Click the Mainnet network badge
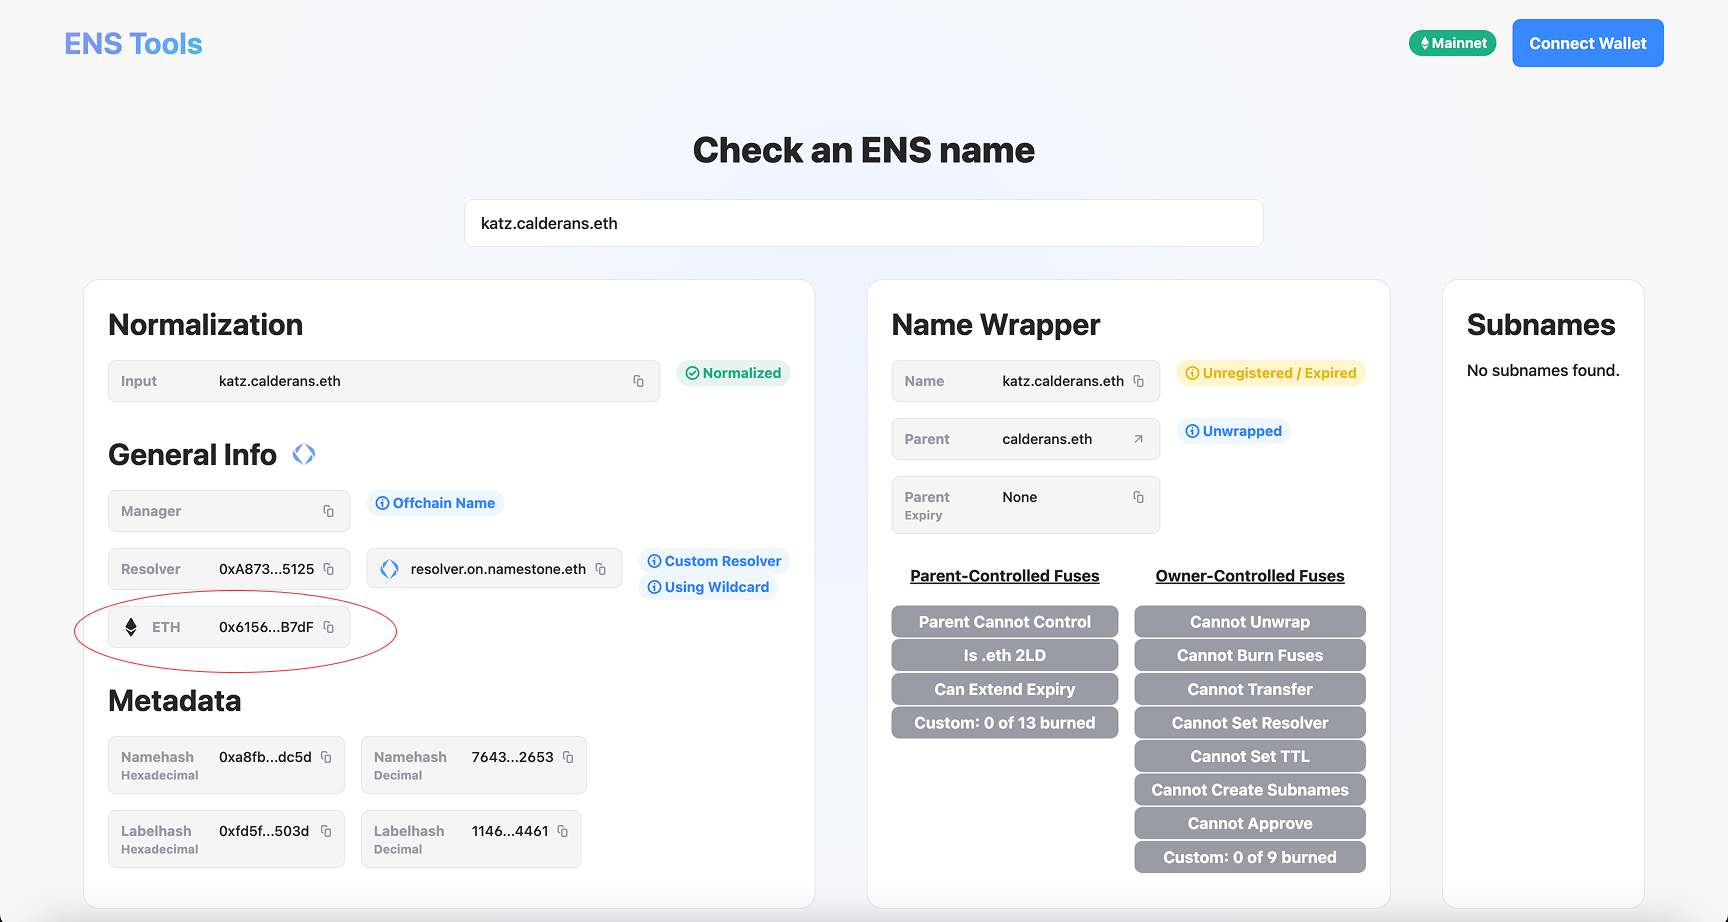1728x922 pixels. tap(1453, 43)
